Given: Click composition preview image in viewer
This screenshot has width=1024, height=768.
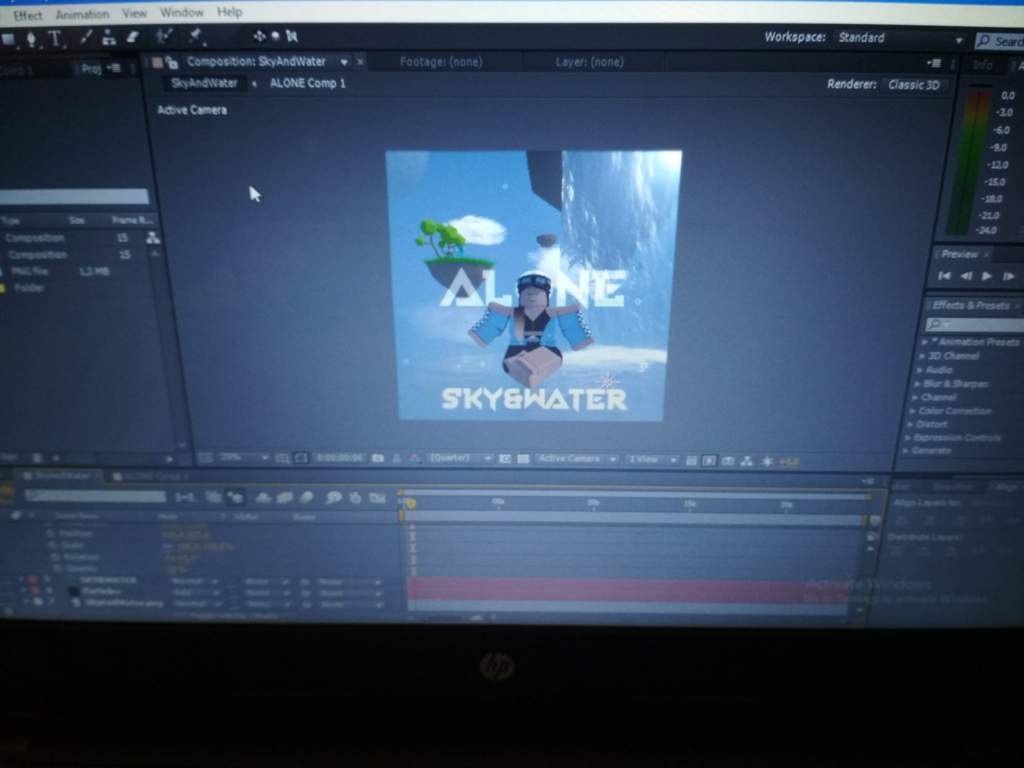Looking at the screenshot, I should [x=533, y=285].
